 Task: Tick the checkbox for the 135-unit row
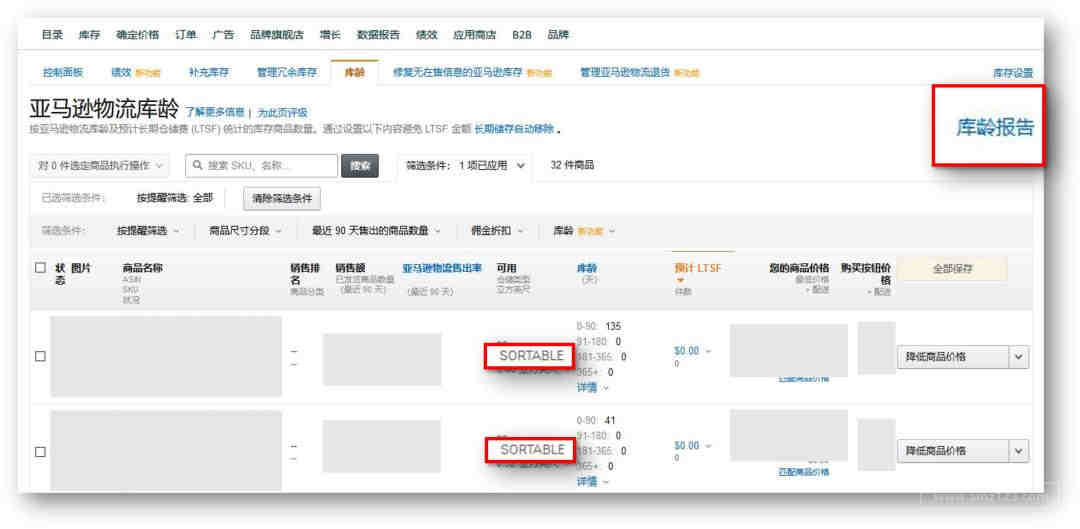coord(41,356)
